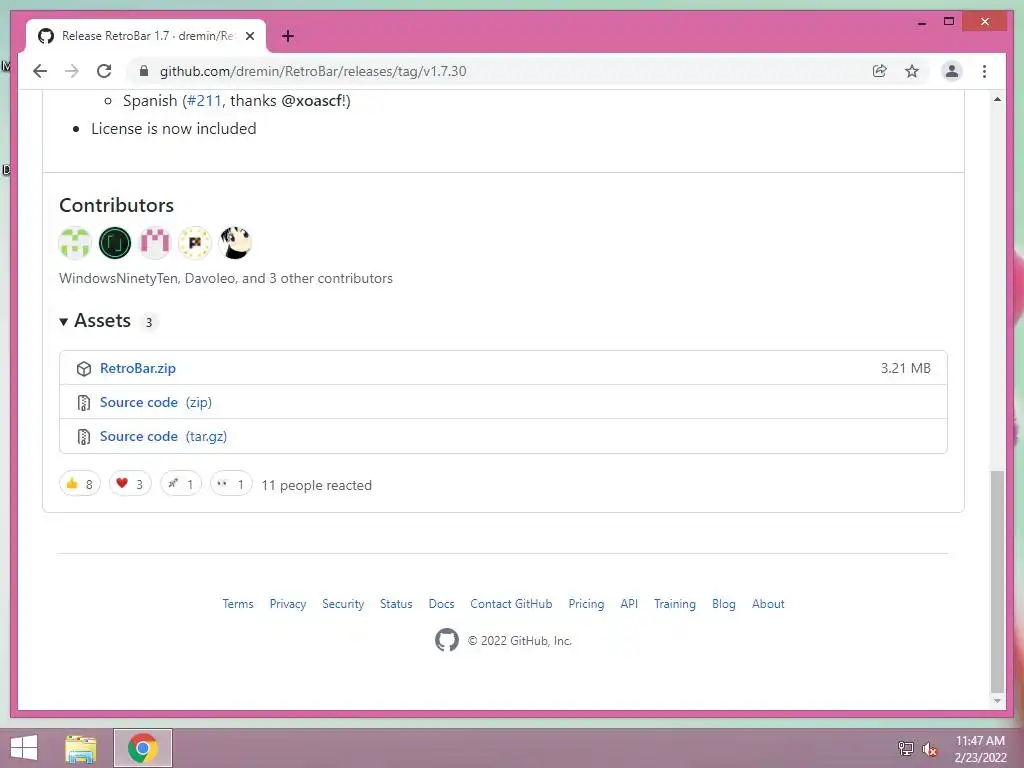The height and width of the screenshot is (768, 1024).
Task: Click the vertical scrollbar thumb
Action: tap(997, 581)
